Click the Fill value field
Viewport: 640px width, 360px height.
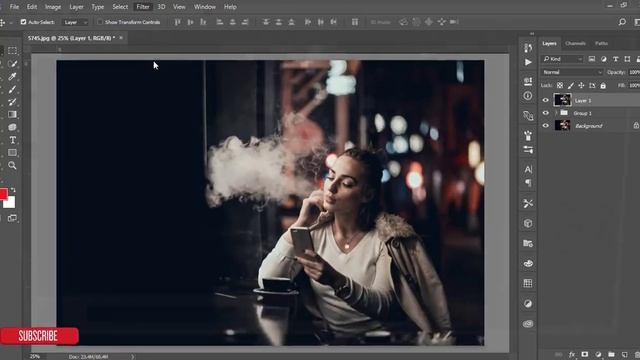pyautogui.click(x=634, y=85)
